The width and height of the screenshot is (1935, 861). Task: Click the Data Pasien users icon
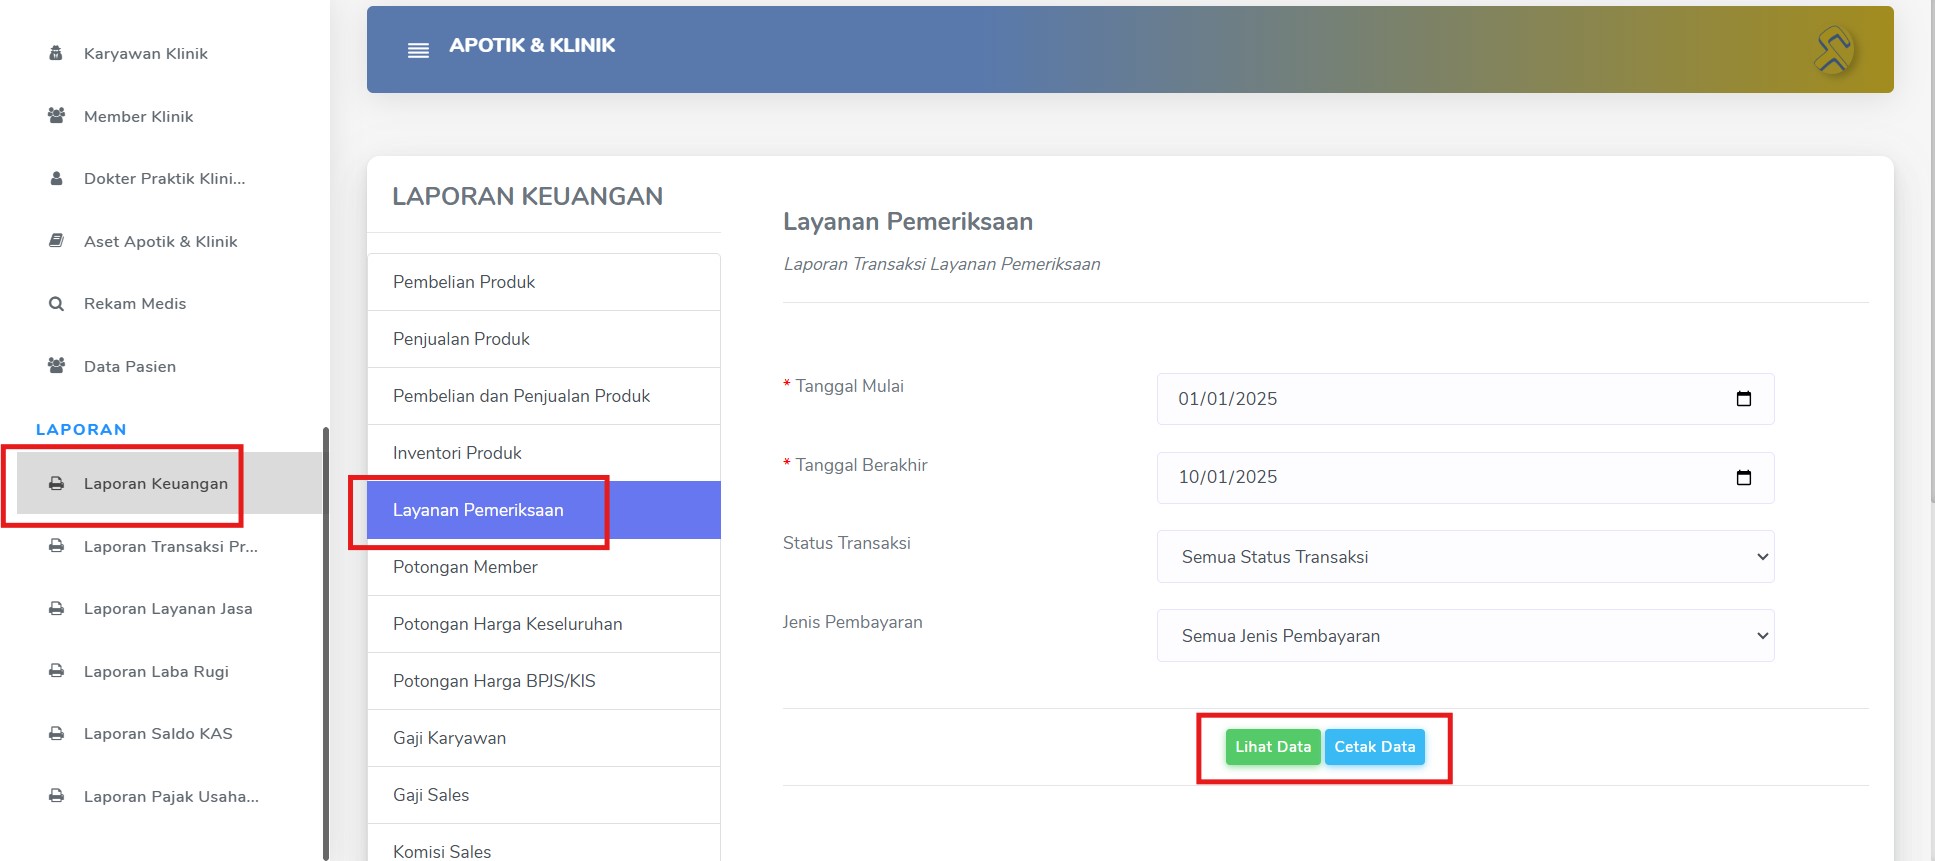56,366
